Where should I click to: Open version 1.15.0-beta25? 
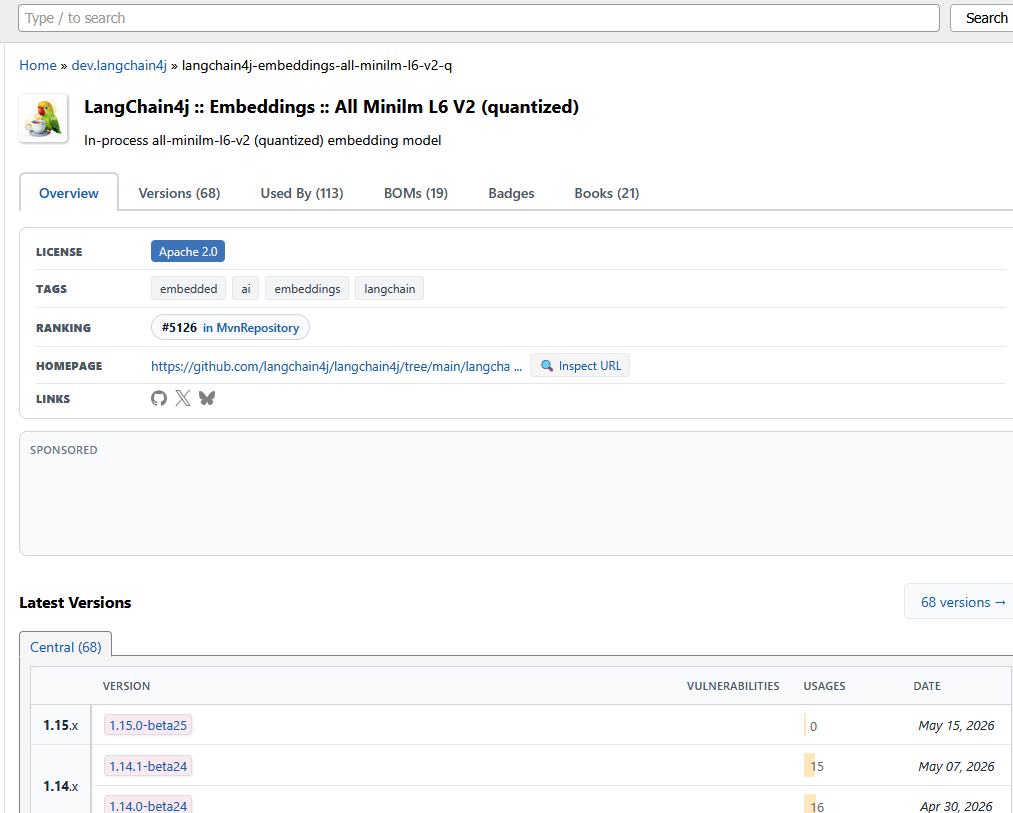pos(148,725)
